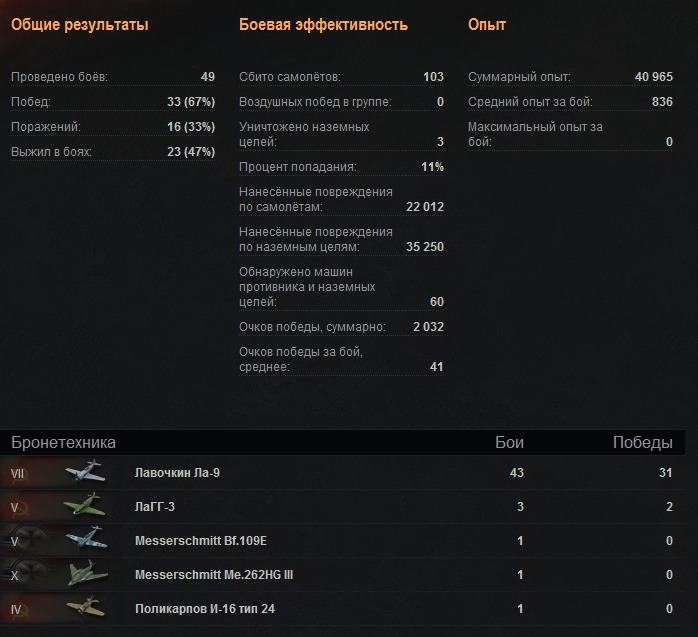Sort table by the Победы column header

coord(643,442)
